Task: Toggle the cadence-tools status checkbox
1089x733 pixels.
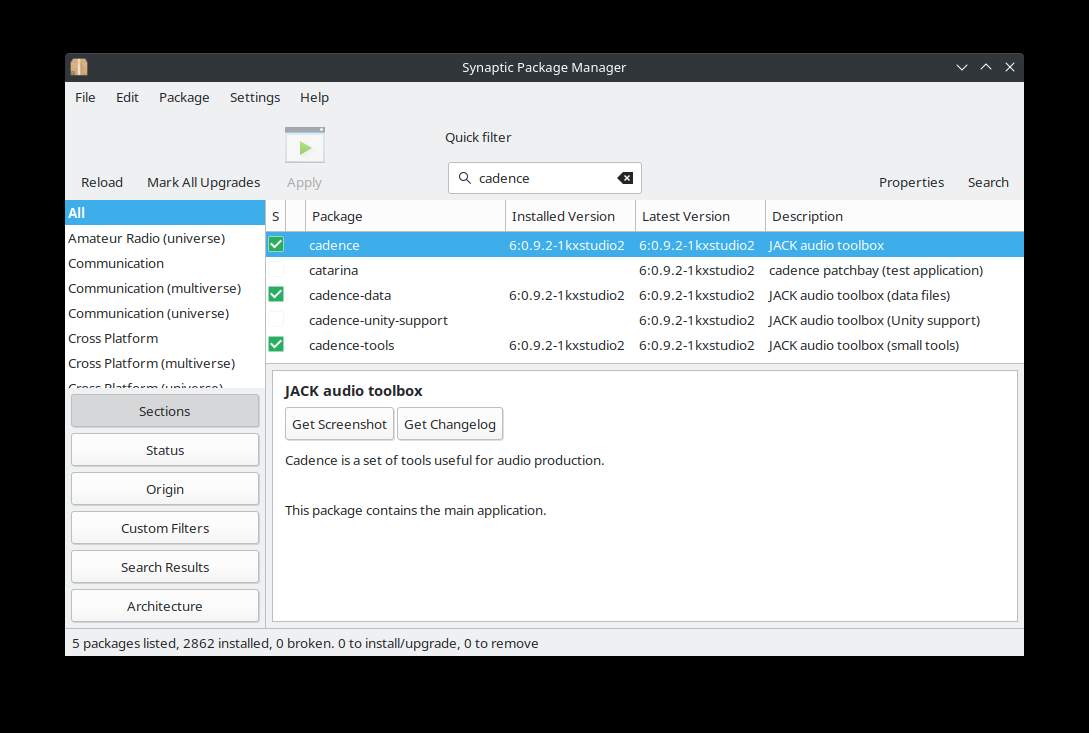Action: click(x=276, y=345)
